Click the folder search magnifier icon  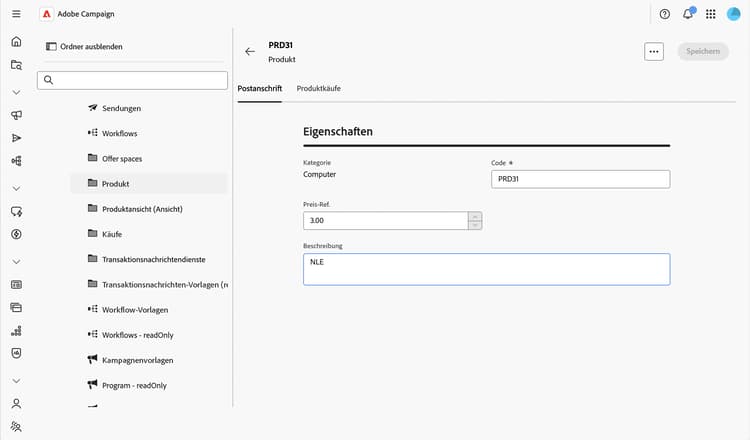pos(48,80)
